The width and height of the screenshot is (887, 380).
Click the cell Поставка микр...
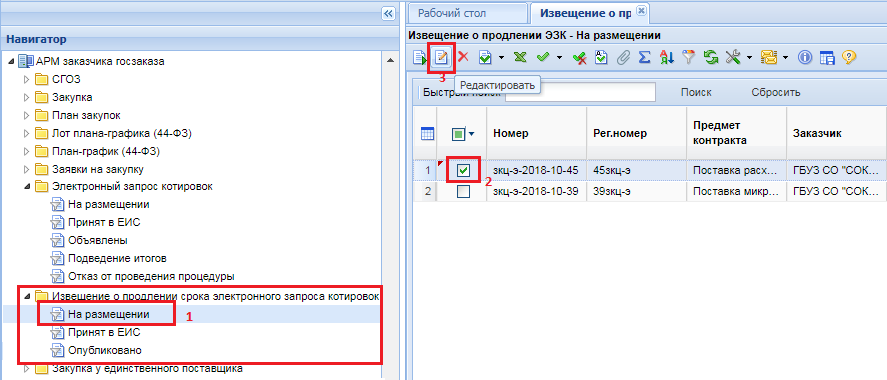click(x=736, y=192)
